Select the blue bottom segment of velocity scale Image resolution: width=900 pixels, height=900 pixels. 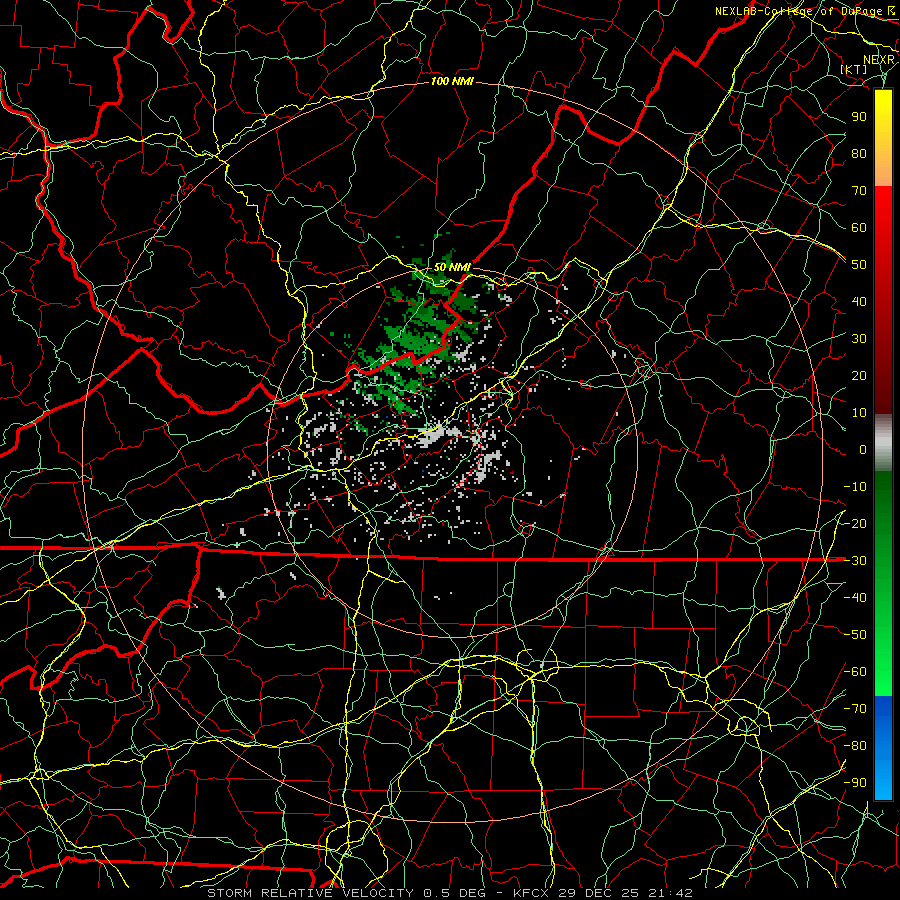click(883, 747)
